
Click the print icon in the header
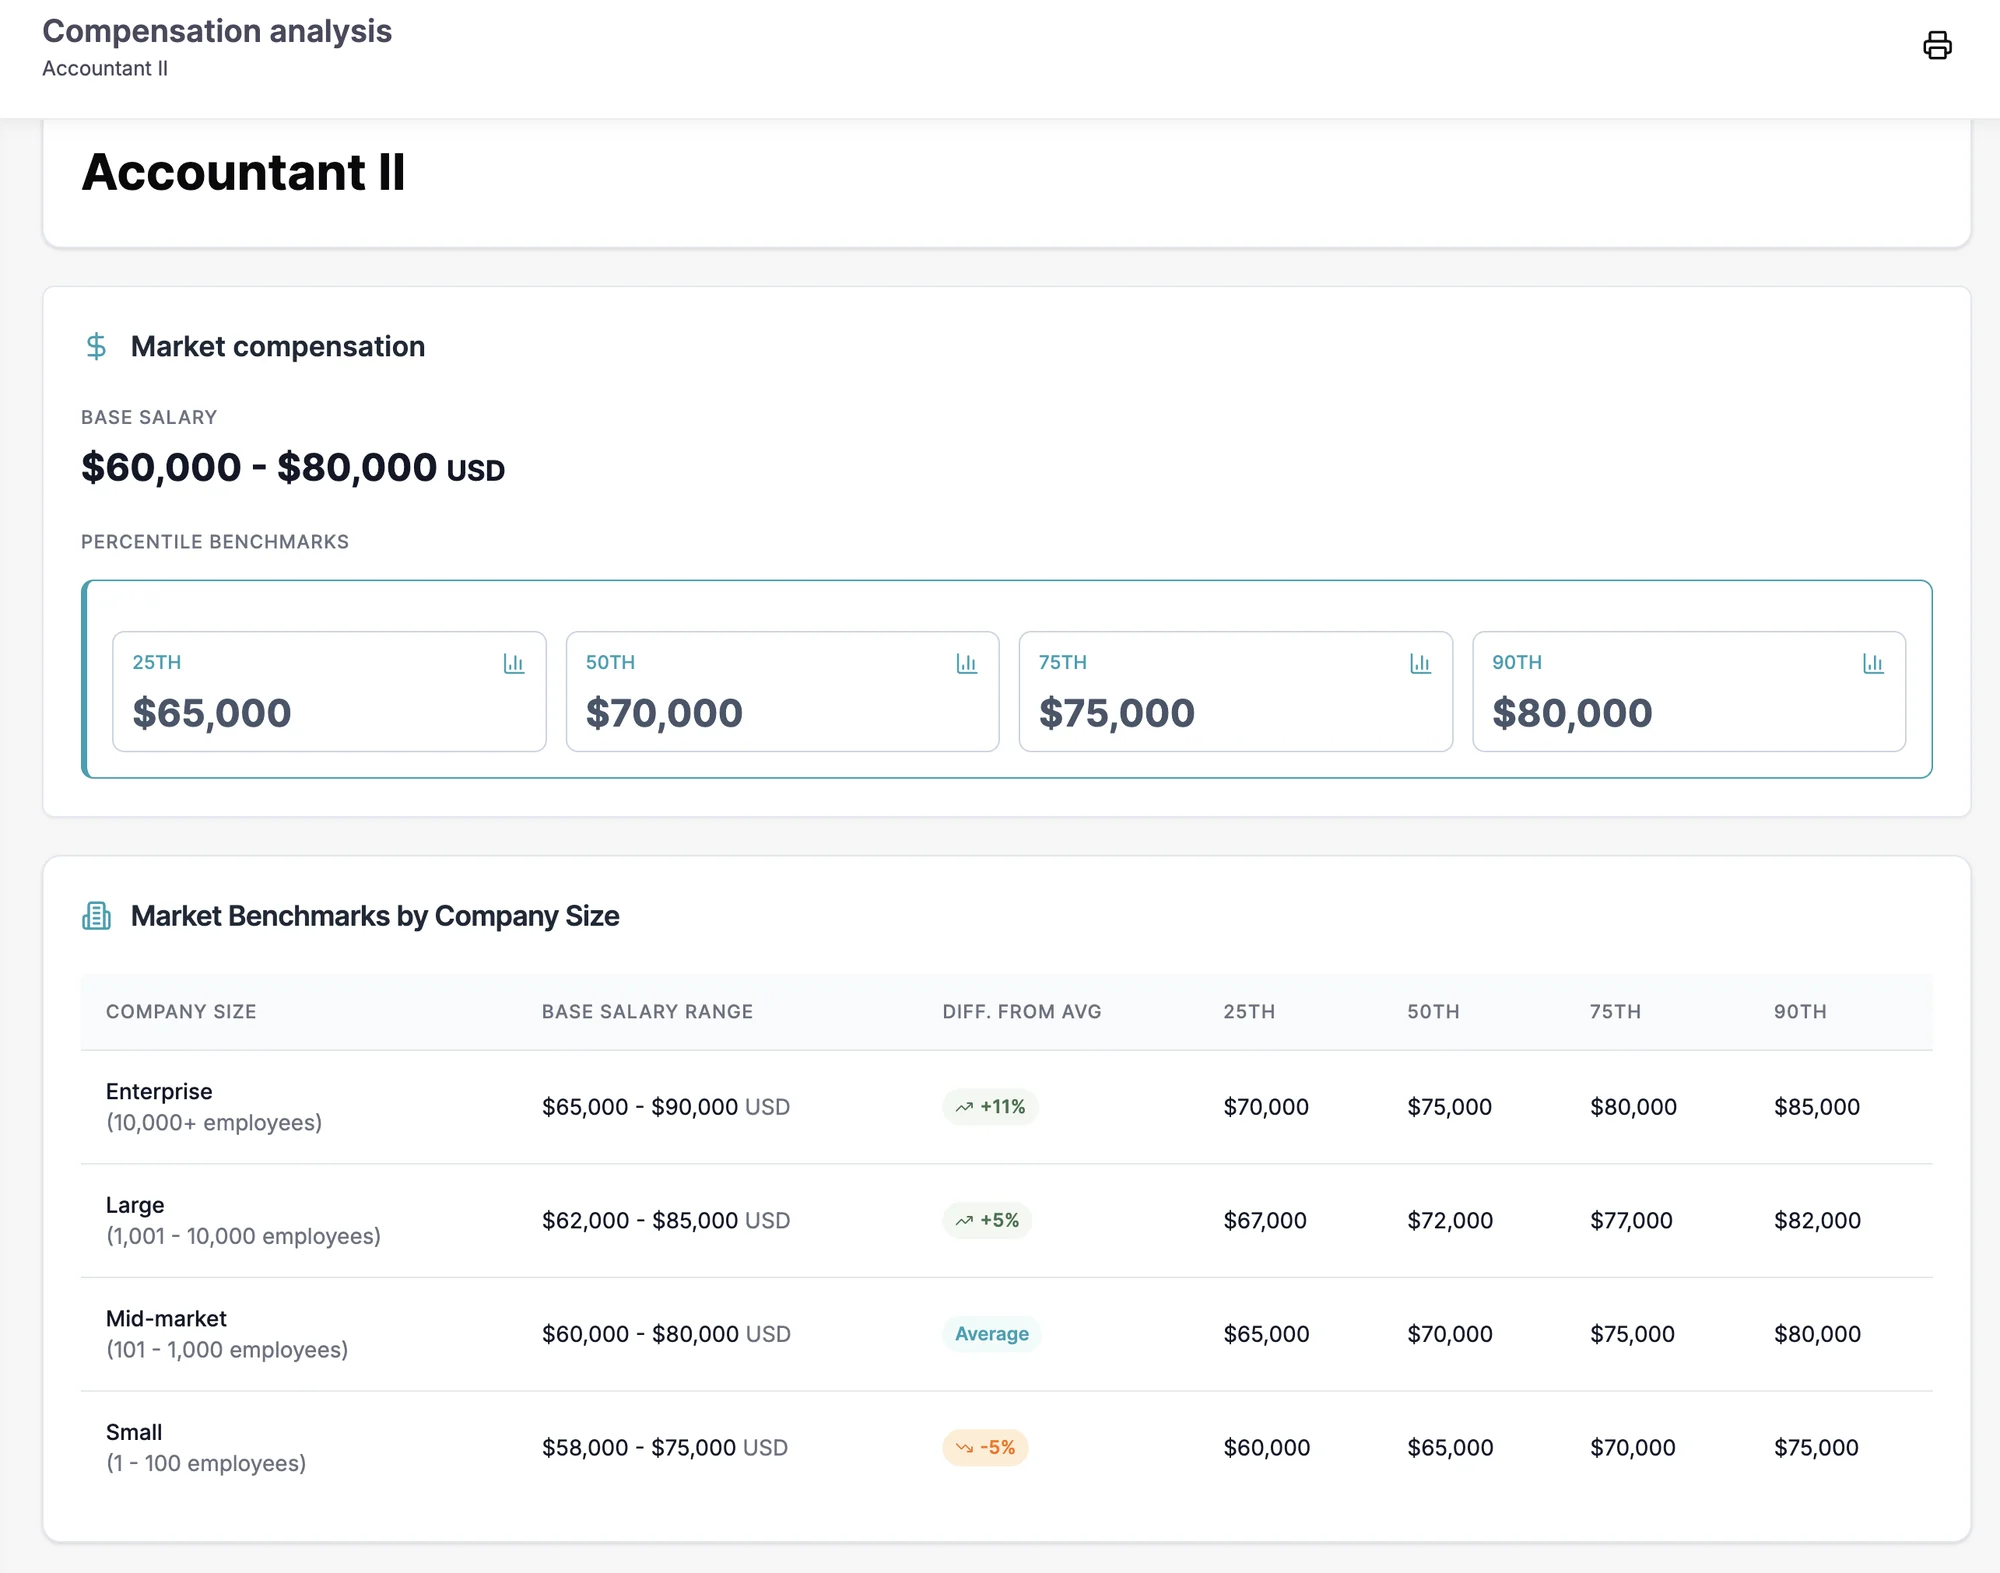[1937, 45]
